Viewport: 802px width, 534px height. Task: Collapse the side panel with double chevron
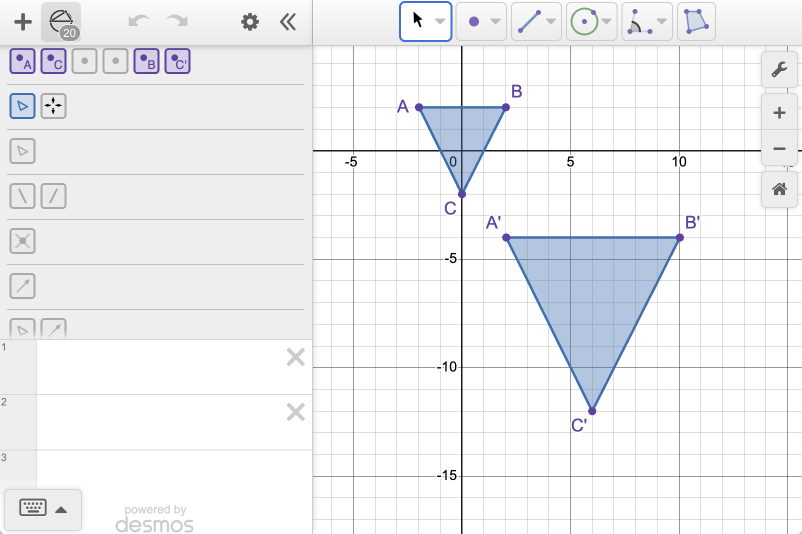(288, 22)
